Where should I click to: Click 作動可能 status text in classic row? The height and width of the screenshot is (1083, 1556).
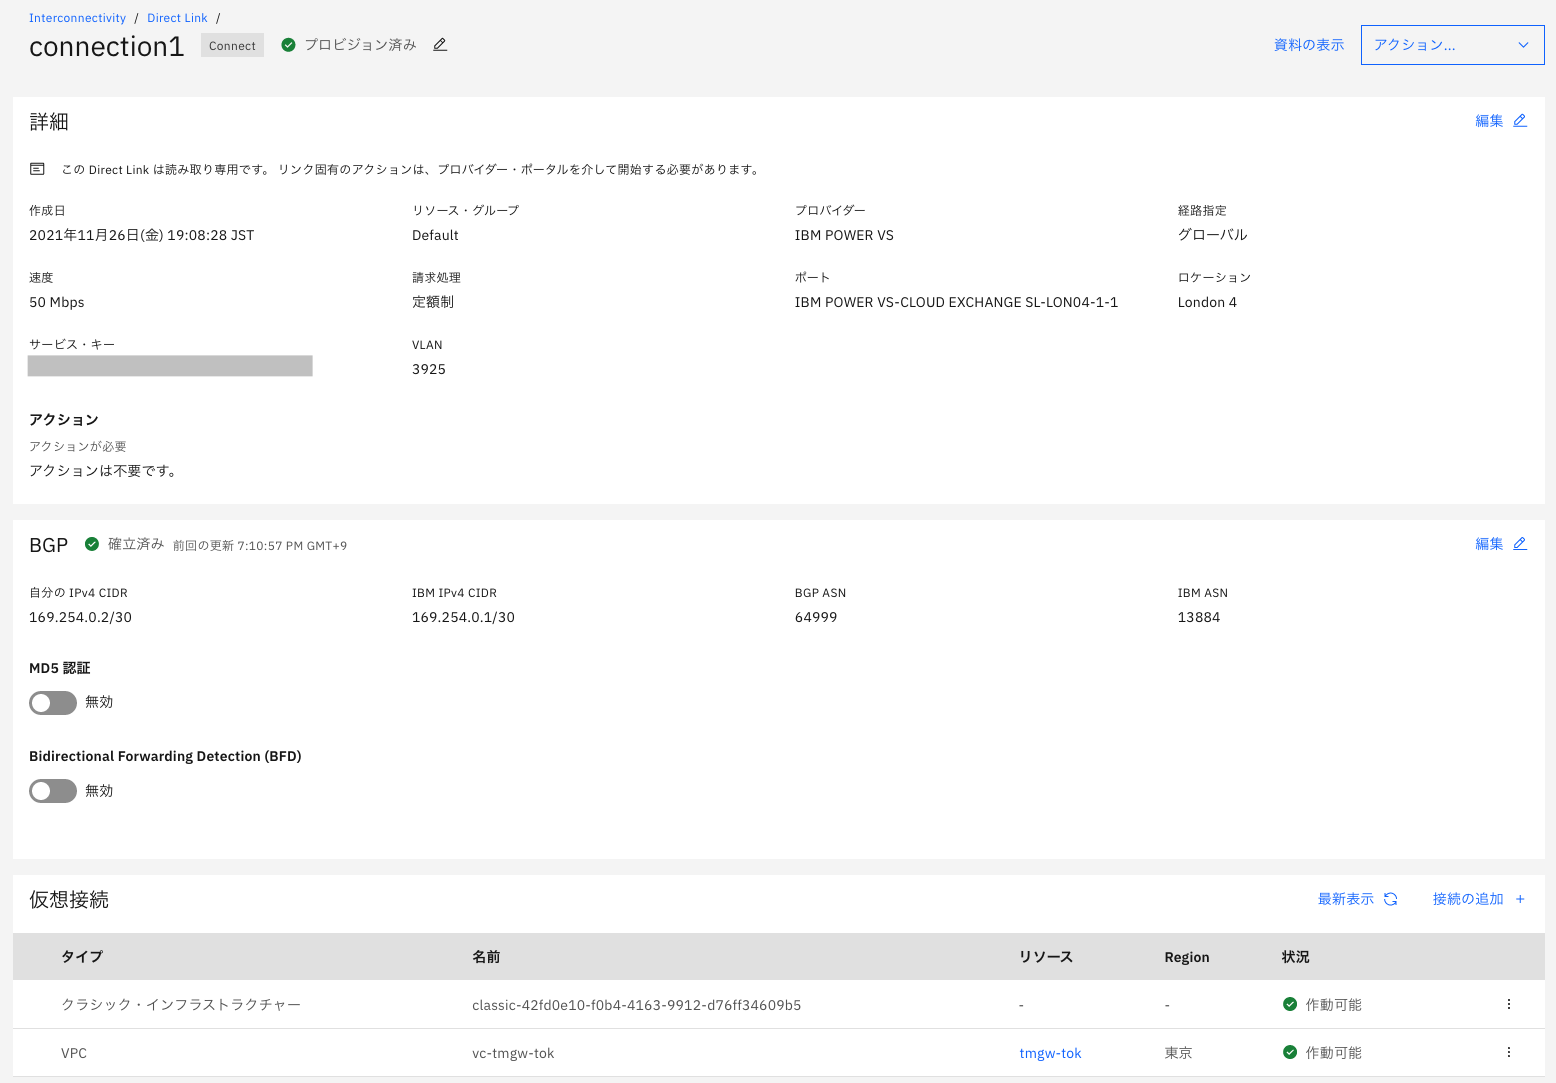tap(1333, 1005)
